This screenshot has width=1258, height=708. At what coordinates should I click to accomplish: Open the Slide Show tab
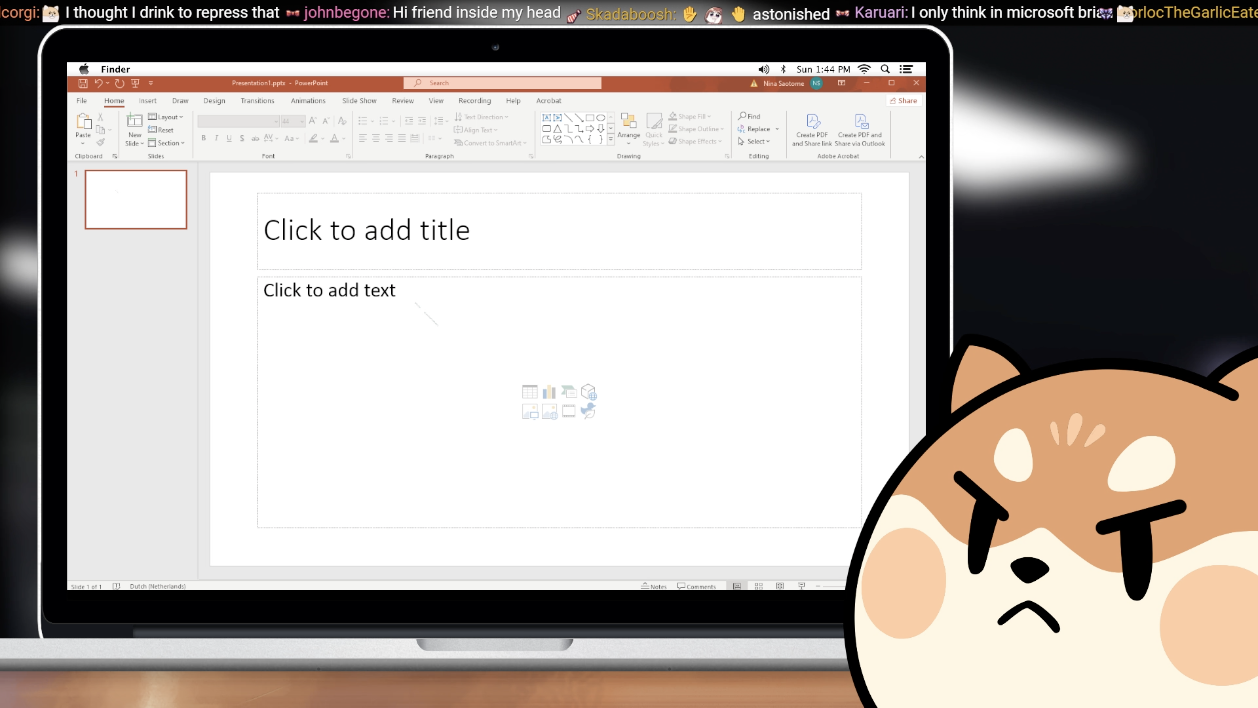tap(359, 101)
